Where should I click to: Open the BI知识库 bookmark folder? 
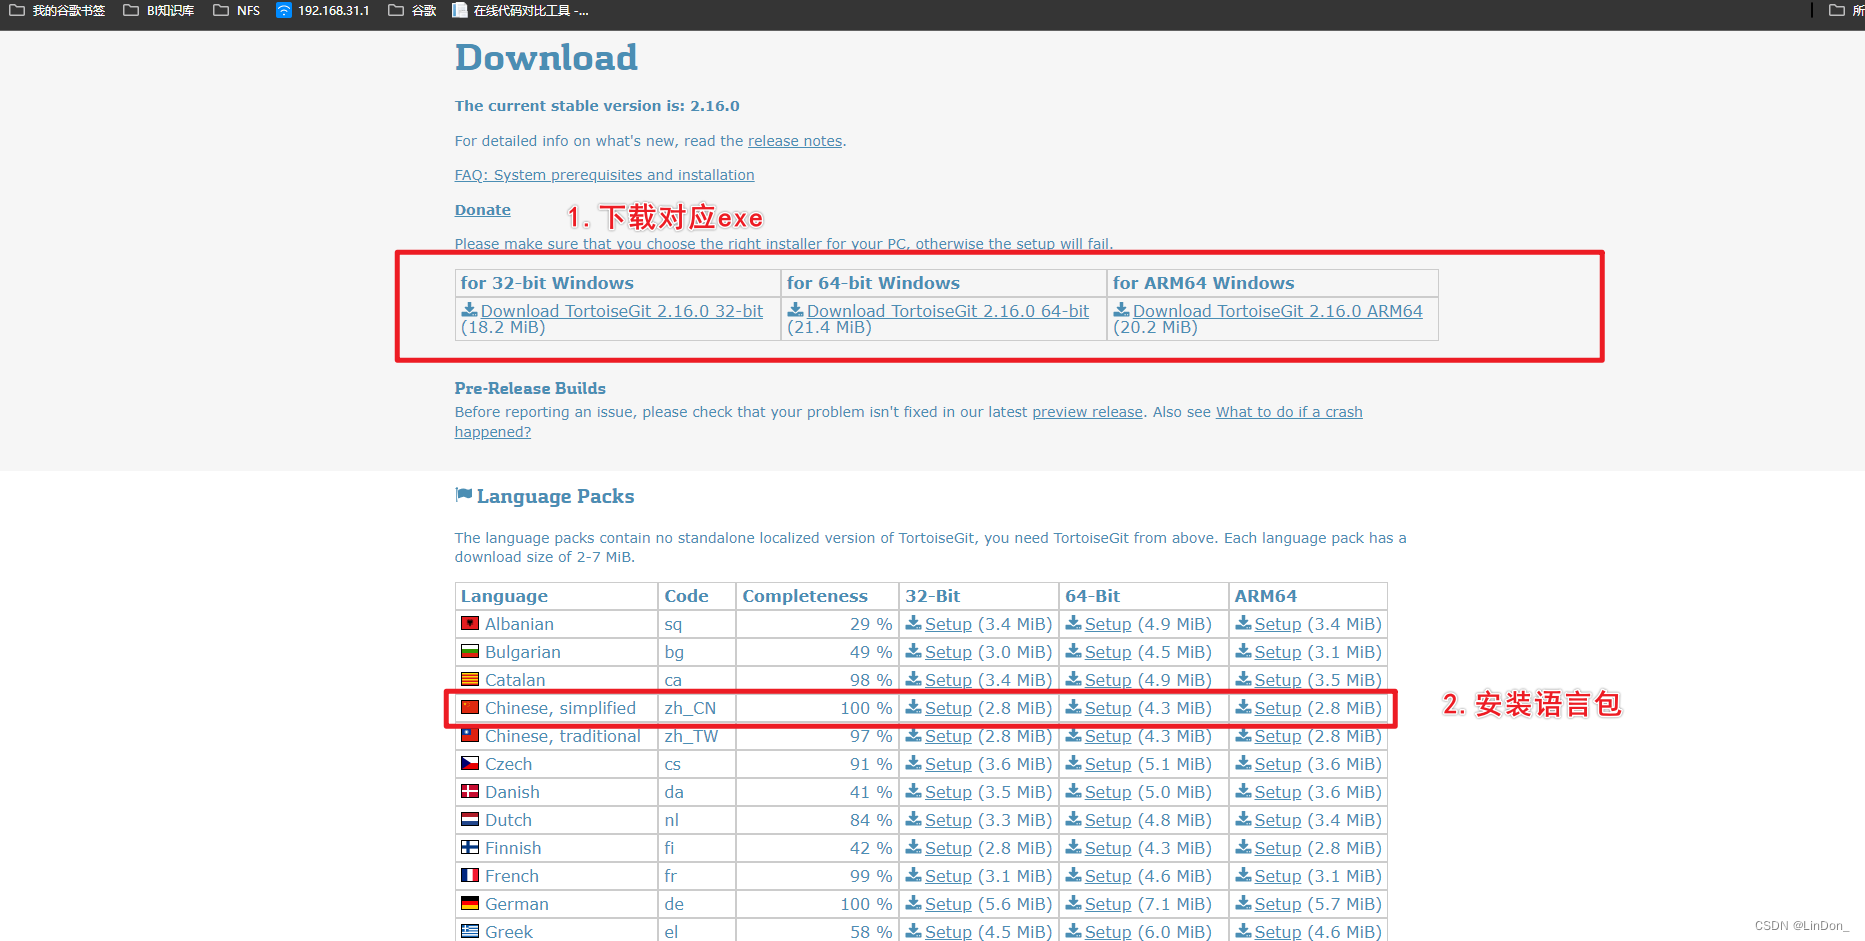pos(159,11)
